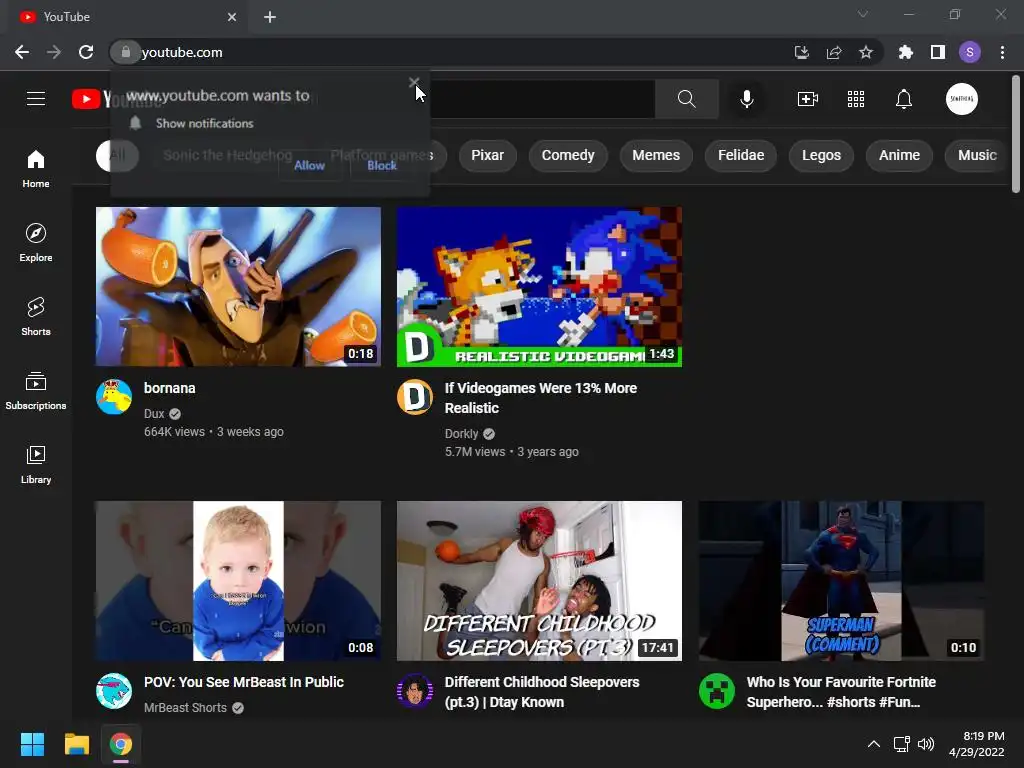Bookmark this tab with the star
1024x768 pixels.
866,52
